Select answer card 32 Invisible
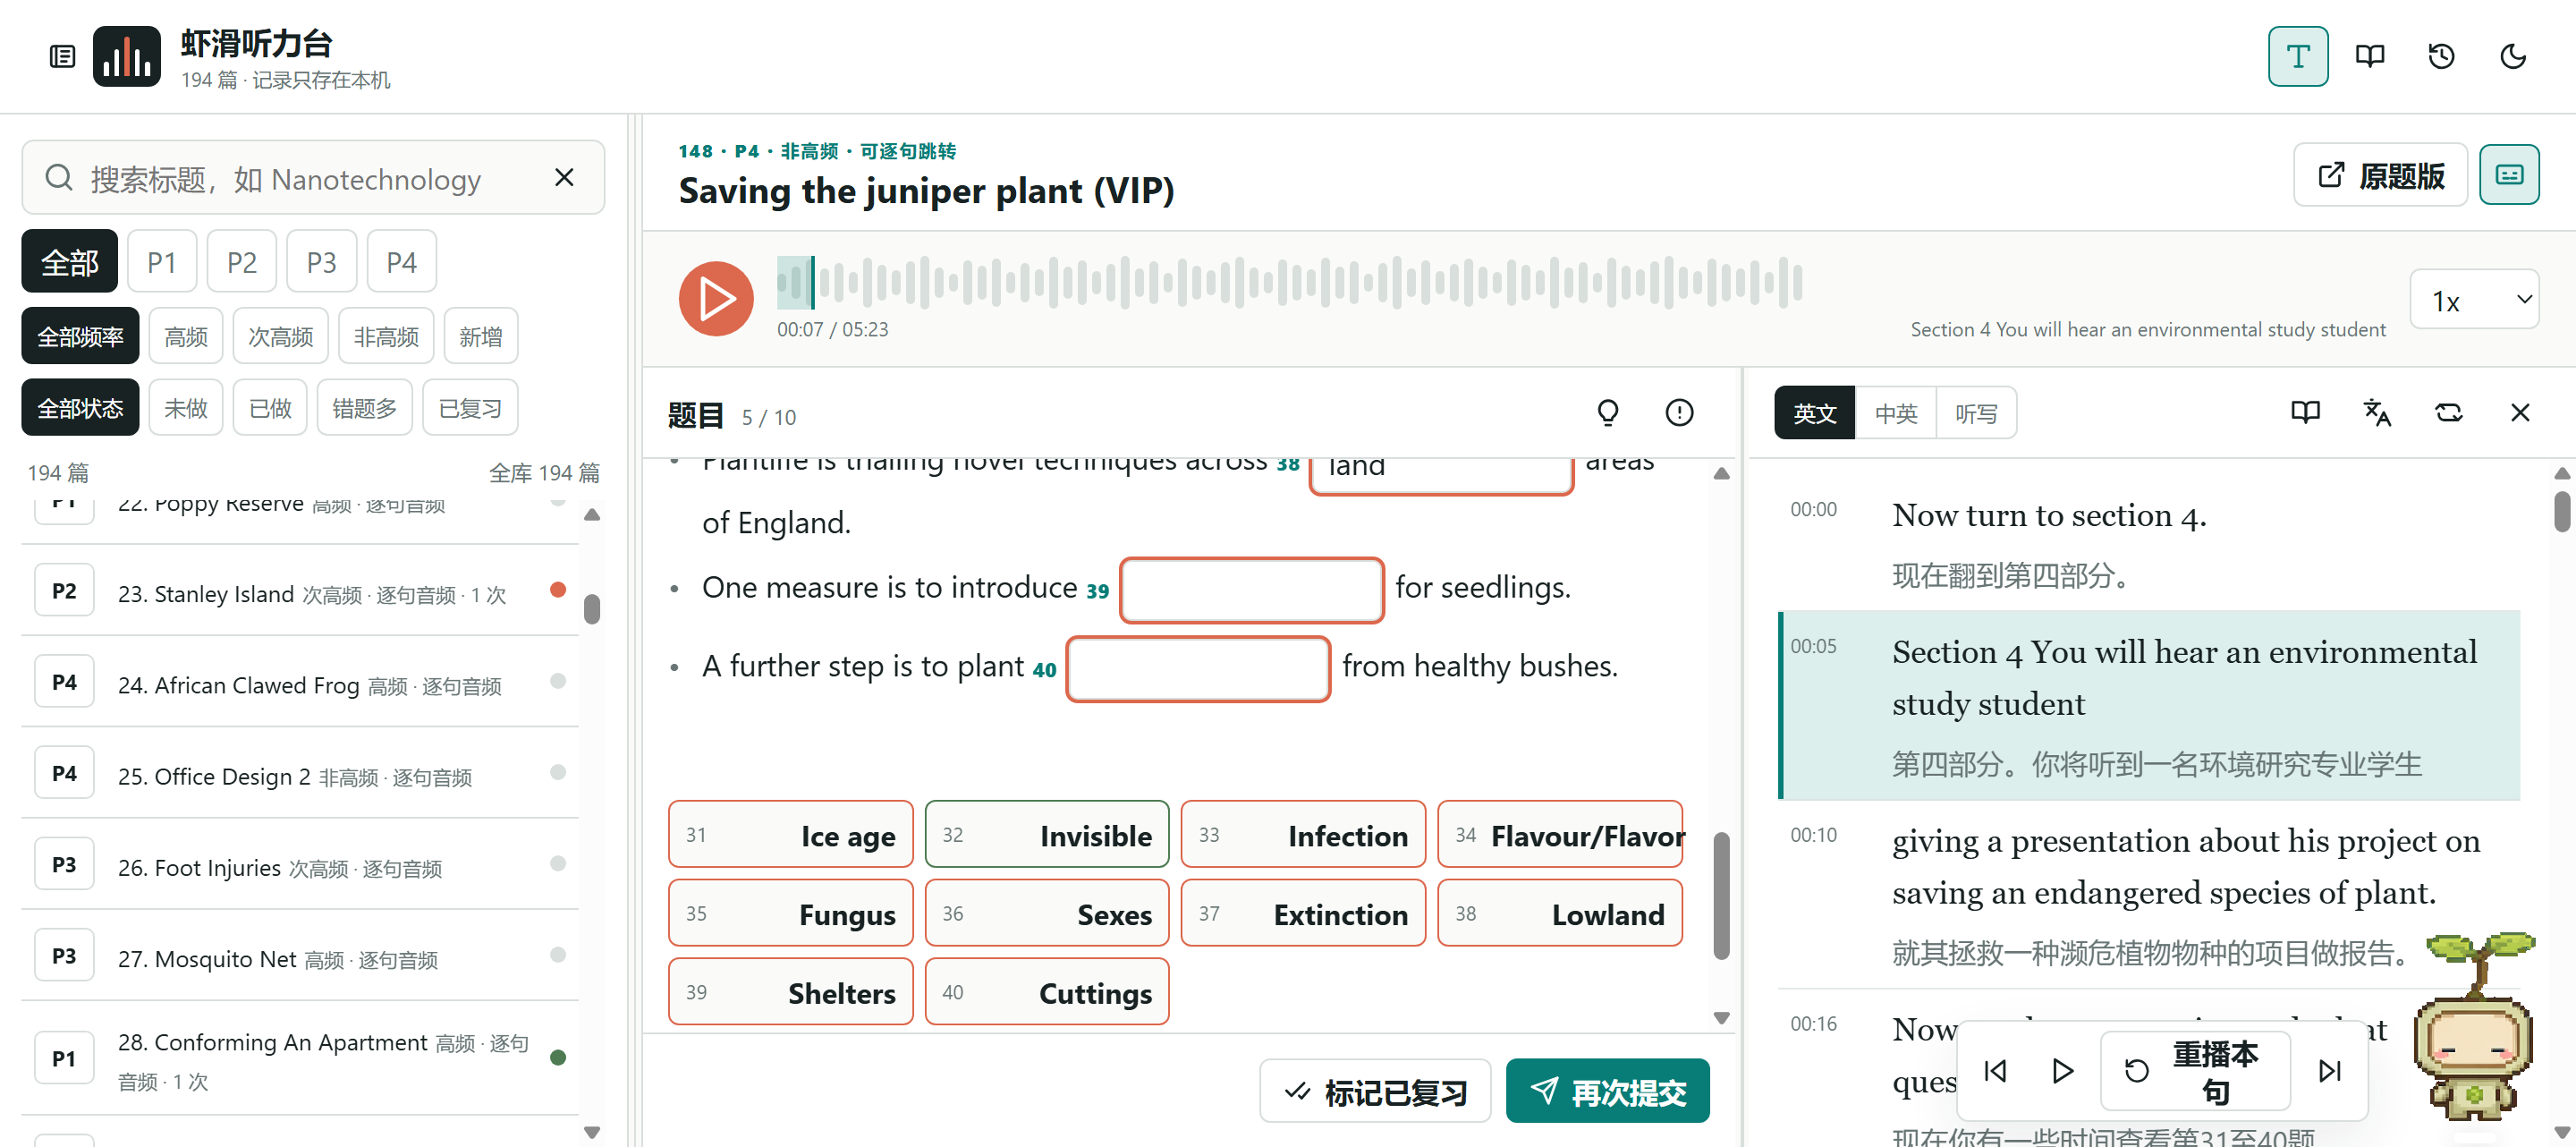Screen dimensions: 2576x1147 click(x=1047, y=834)
